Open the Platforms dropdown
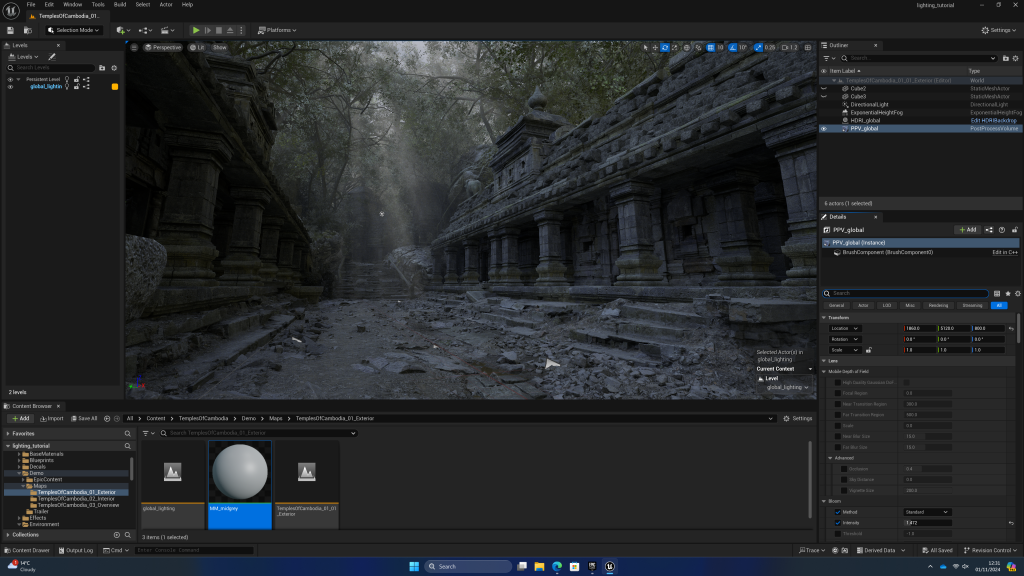Viewport: 1024px width, 576px height. pyautogui.click(x=278, y=30)
